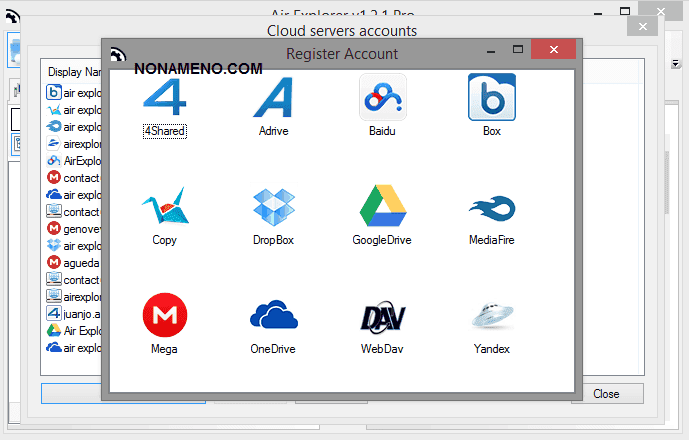Select the Mega 'contact' account row
Screen dimensions: 689x440
click(x=73, y=178)
